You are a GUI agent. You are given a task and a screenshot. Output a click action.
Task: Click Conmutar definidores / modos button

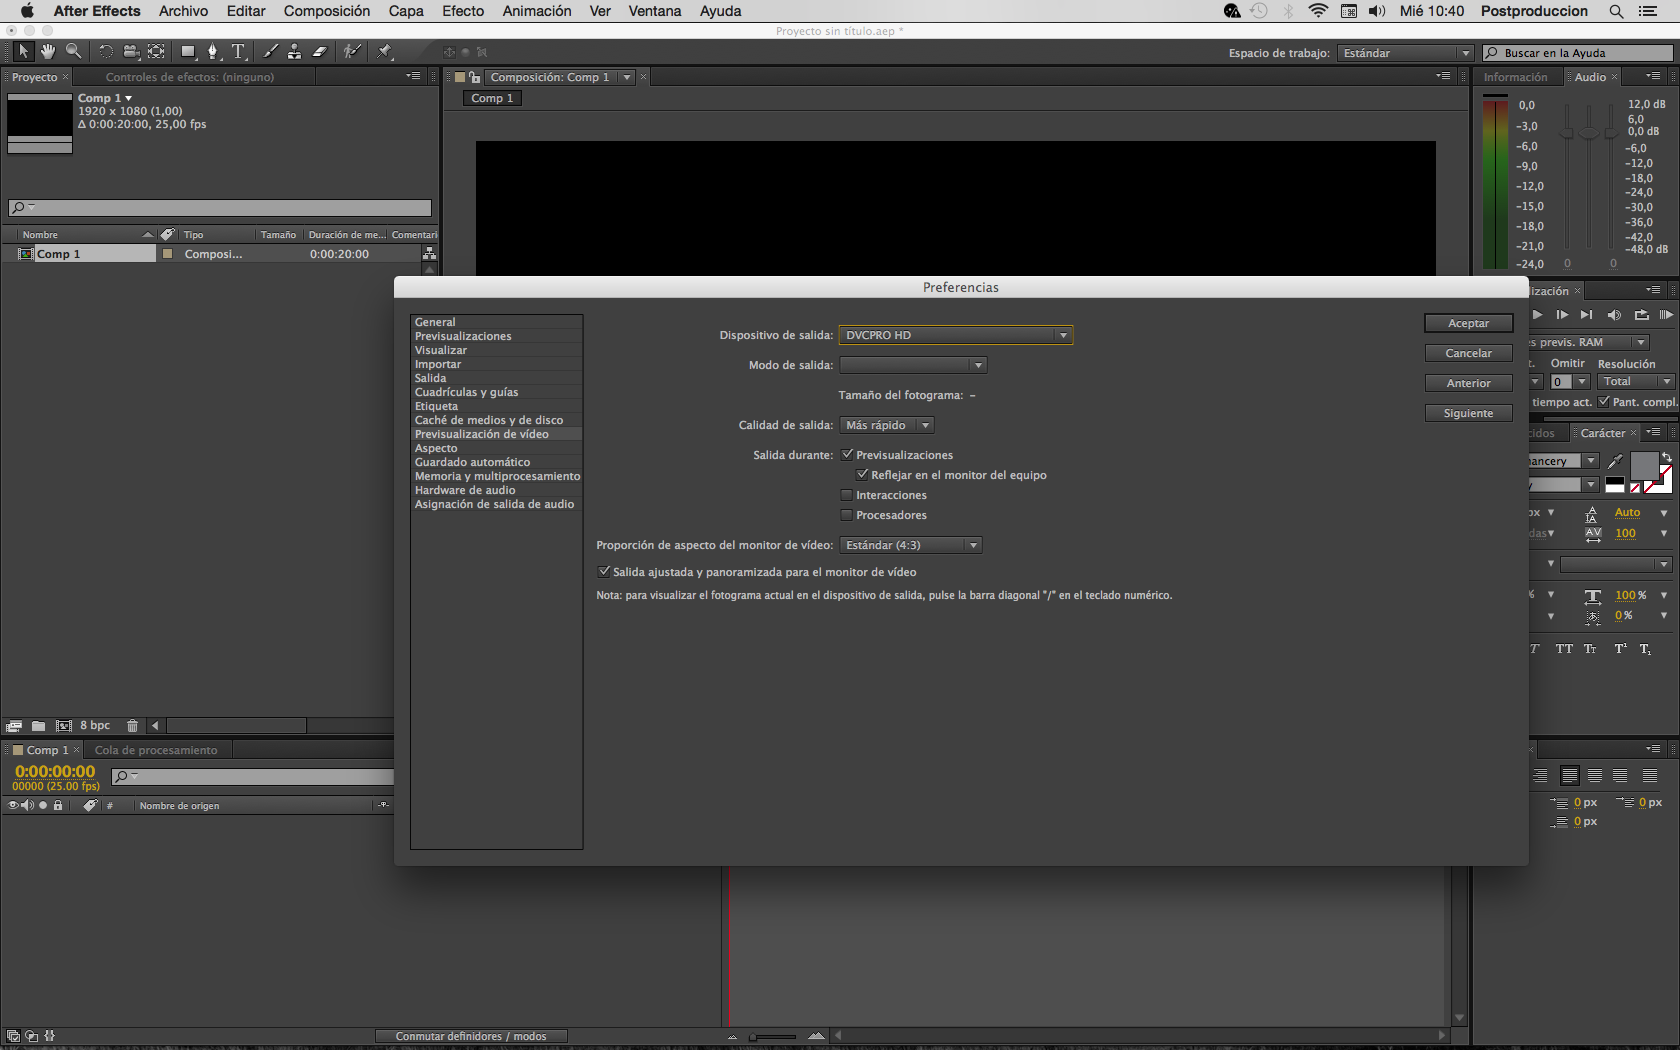click(x=471, y=1036)
